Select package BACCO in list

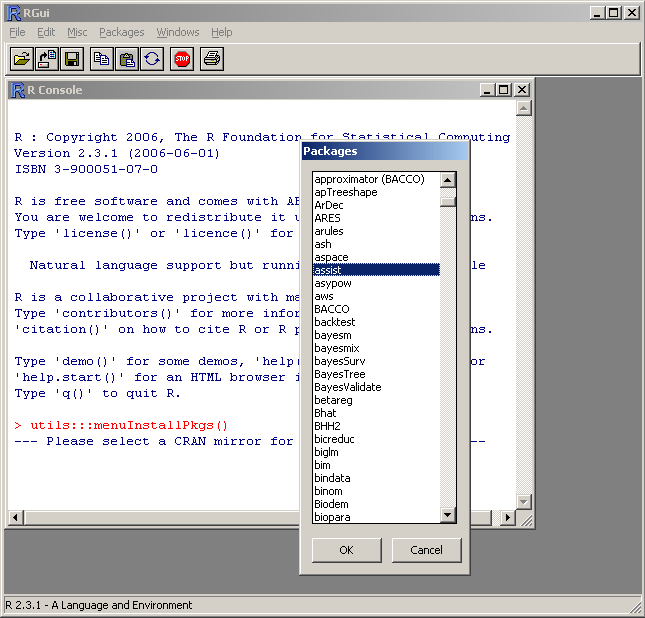pos(376,309)
